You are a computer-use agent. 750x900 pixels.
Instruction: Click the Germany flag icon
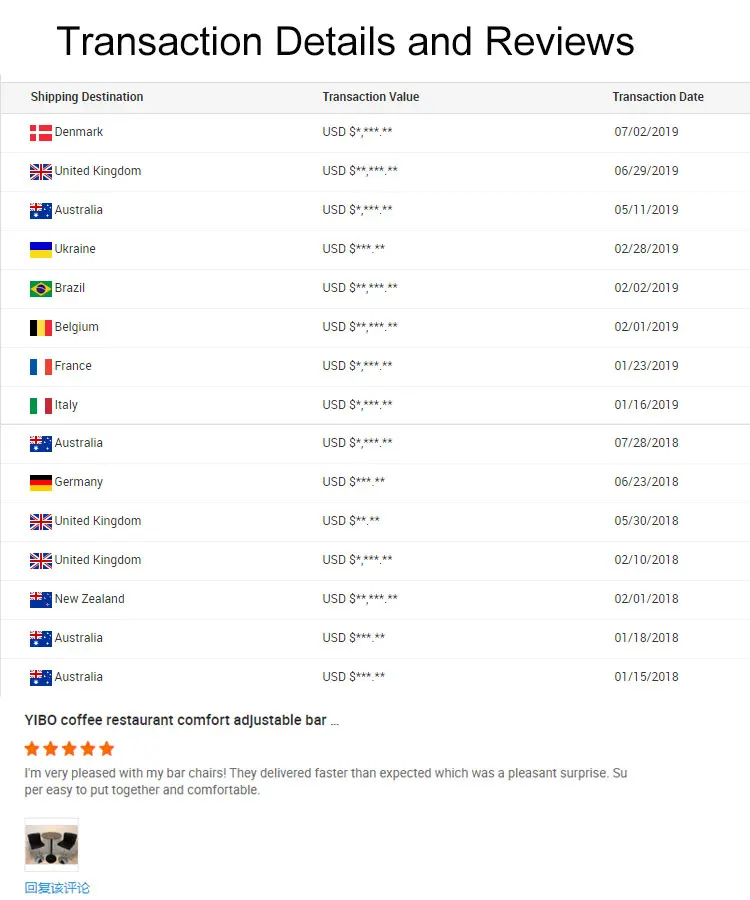(41, 483)
